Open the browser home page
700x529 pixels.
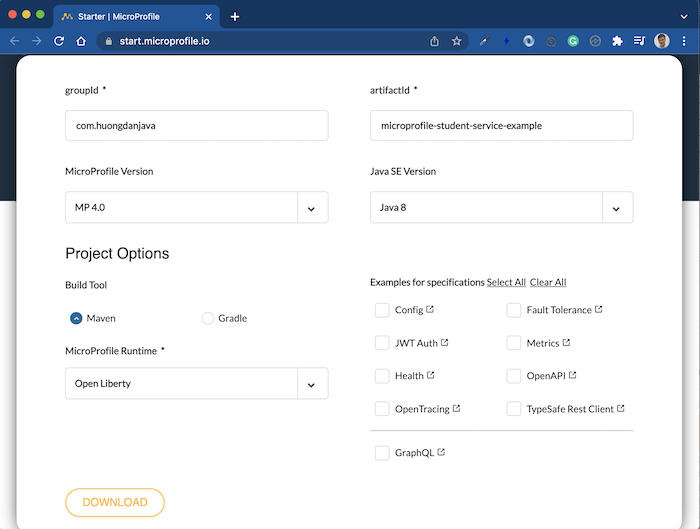pos(81,41)
